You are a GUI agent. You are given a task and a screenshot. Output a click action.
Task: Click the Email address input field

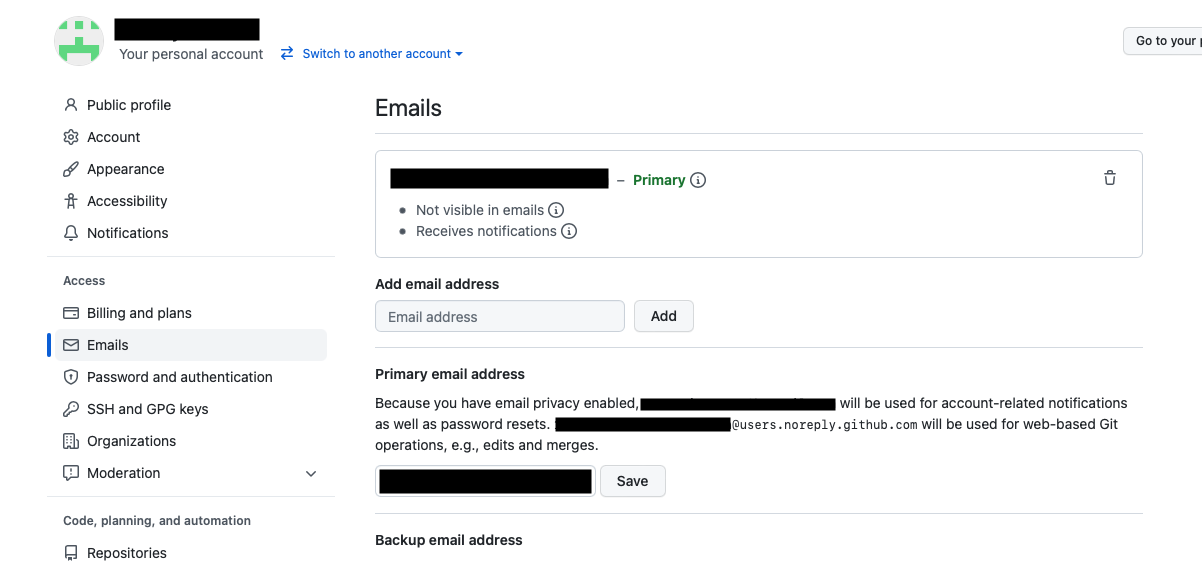[x=499, y=317]
